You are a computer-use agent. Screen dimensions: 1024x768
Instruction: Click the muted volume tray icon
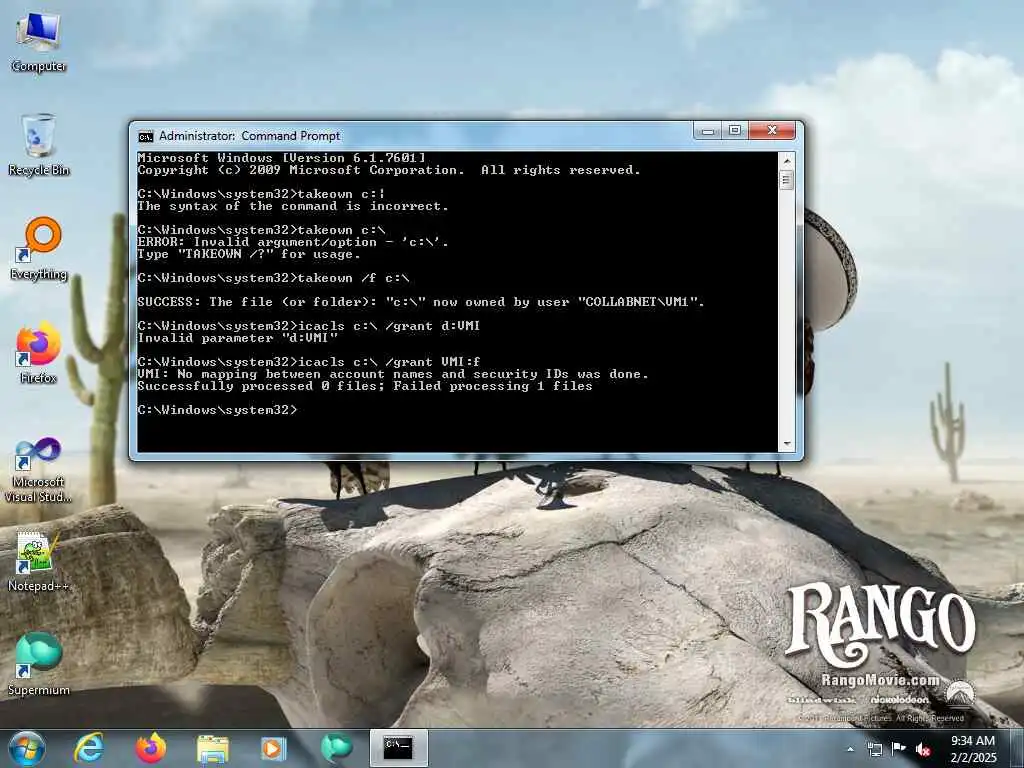[923, 749]
